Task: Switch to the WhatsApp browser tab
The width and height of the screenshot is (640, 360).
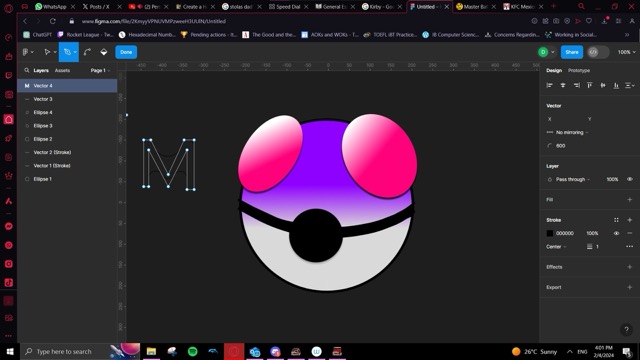Action: [x=54, y=7]
